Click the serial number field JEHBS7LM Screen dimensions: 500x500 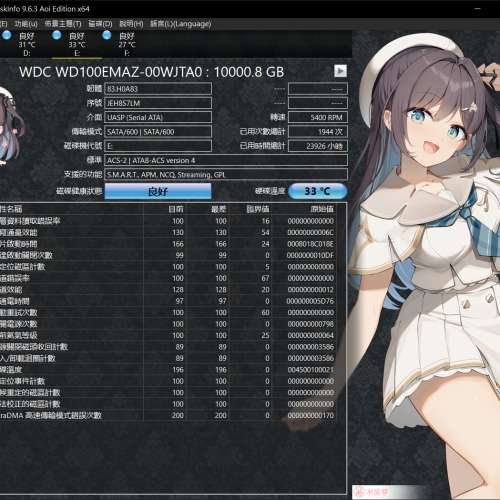coord(158,103)
